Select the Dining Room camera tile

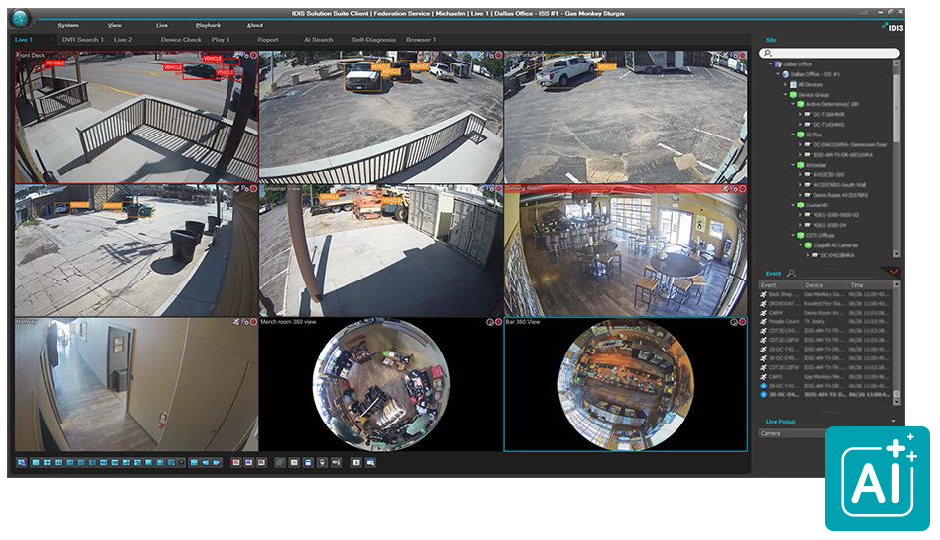pos(626,251)
